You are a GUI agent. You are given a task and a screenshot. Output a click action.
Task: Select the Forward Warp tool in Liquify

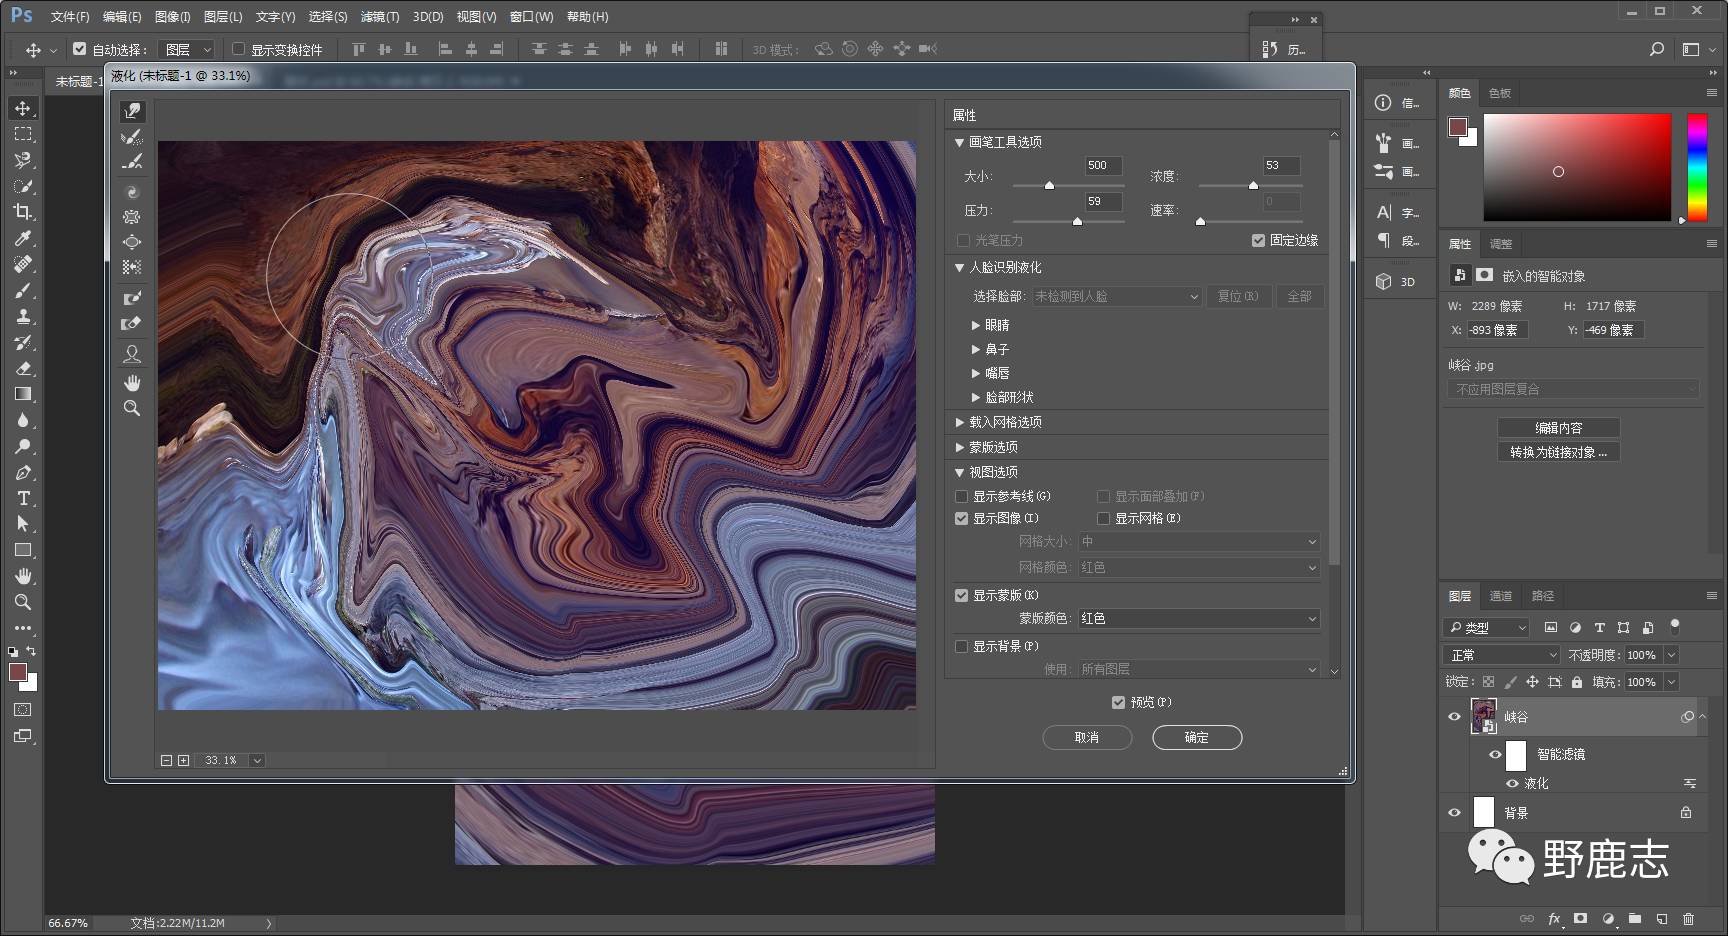[x=132, y=111]
